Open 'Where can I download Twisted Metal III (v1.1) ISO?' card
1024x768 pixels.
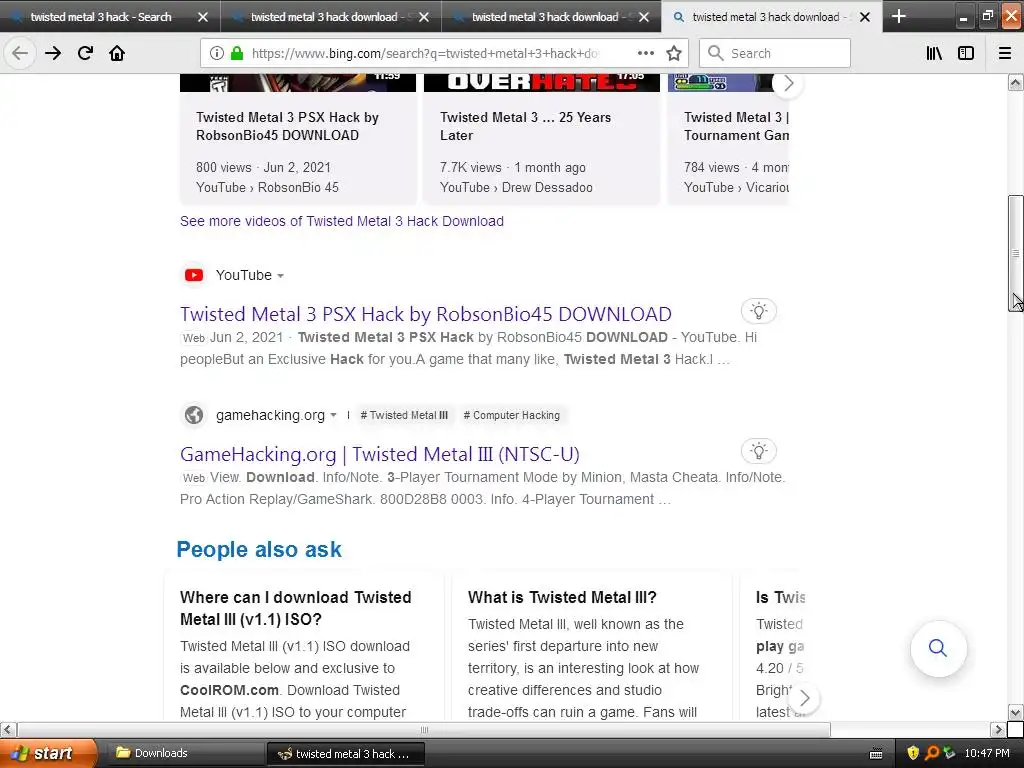coord(304,648)
